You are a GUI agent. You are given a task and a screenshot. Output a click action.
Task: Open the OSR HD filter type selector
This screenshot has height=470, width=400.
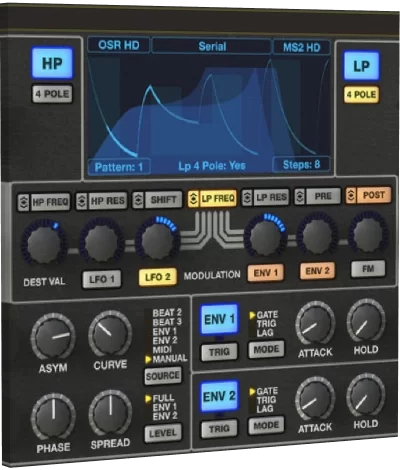point(119,45)
